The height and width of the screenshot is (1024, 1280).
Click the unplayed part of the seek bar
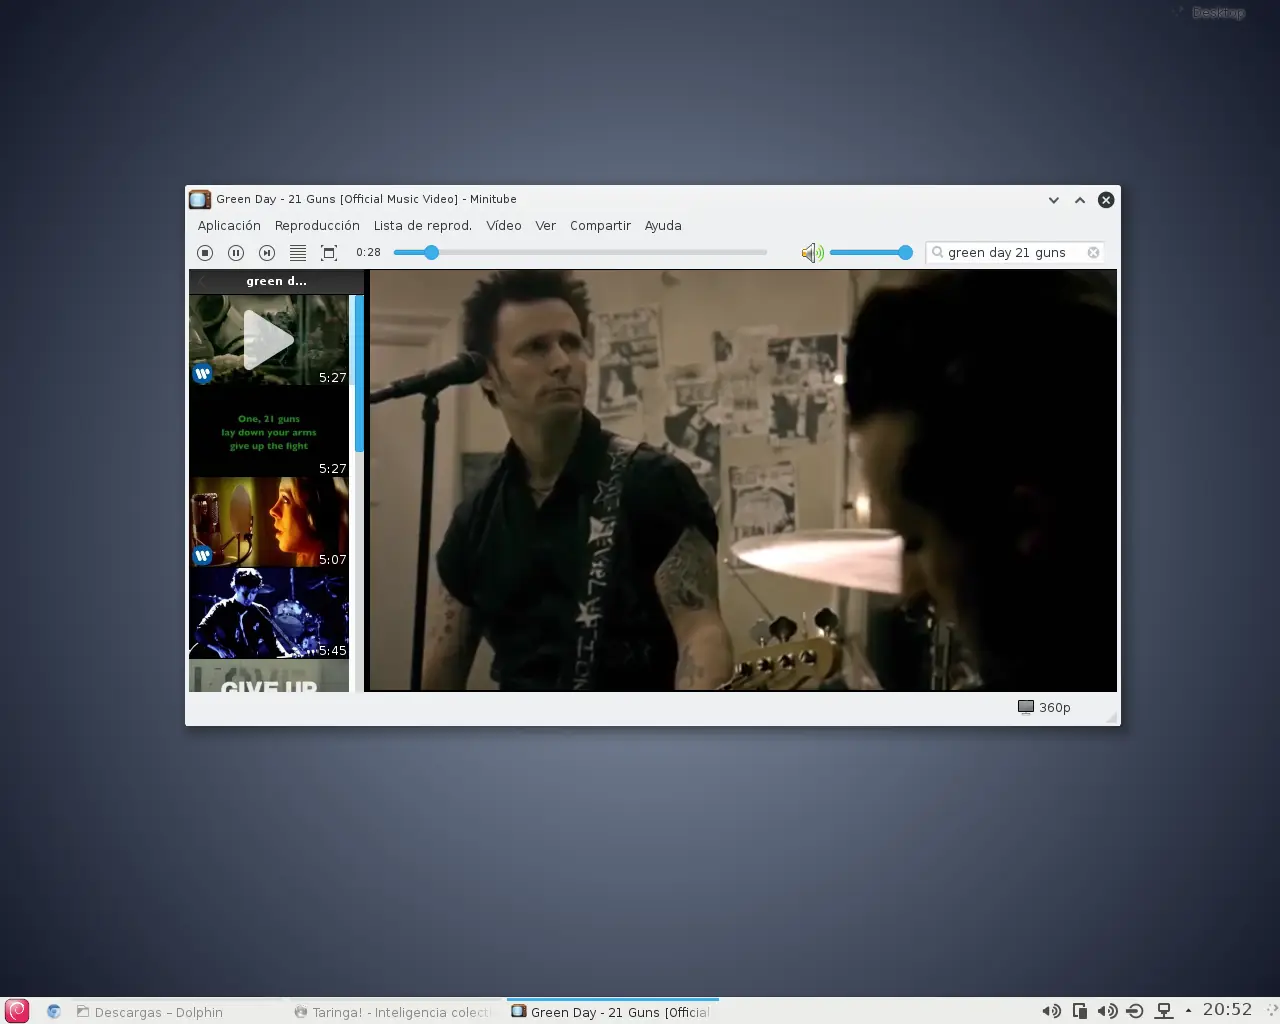pyautogui.click(x=603, y=253)
